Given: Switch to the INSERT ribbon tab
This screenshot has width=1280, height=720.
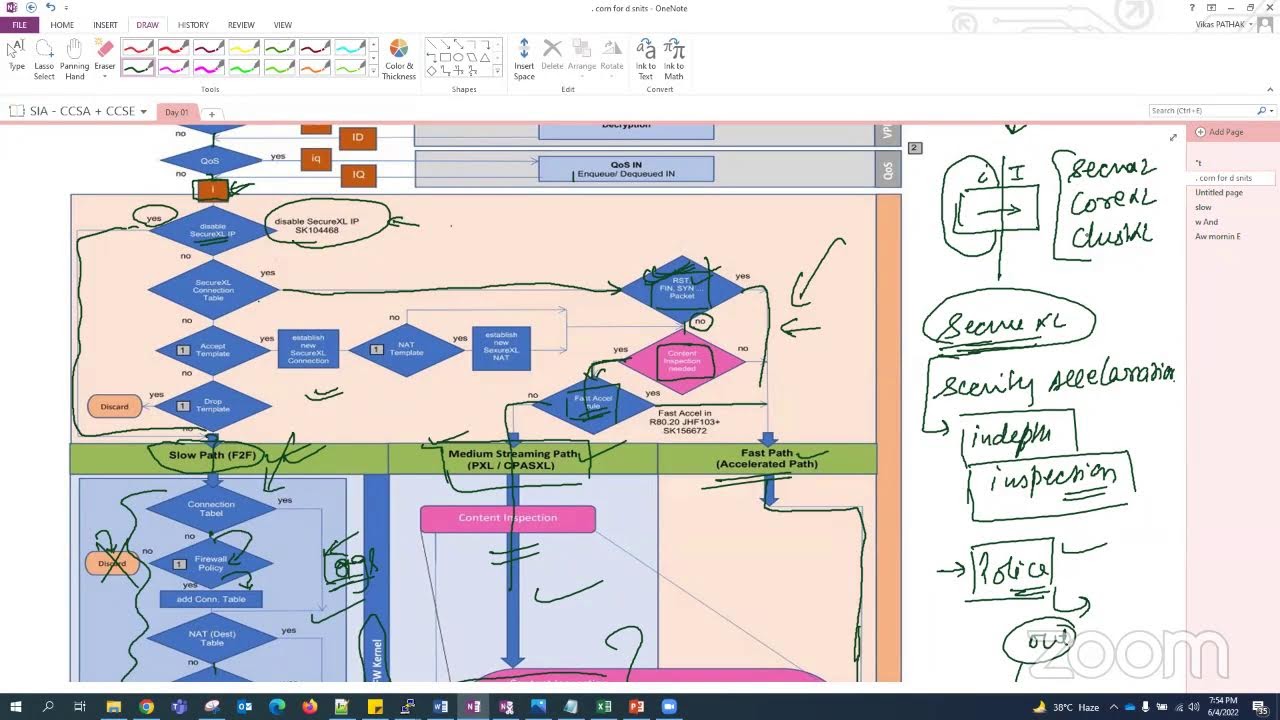Looking at the screenshot, I should tap(105, 25).
